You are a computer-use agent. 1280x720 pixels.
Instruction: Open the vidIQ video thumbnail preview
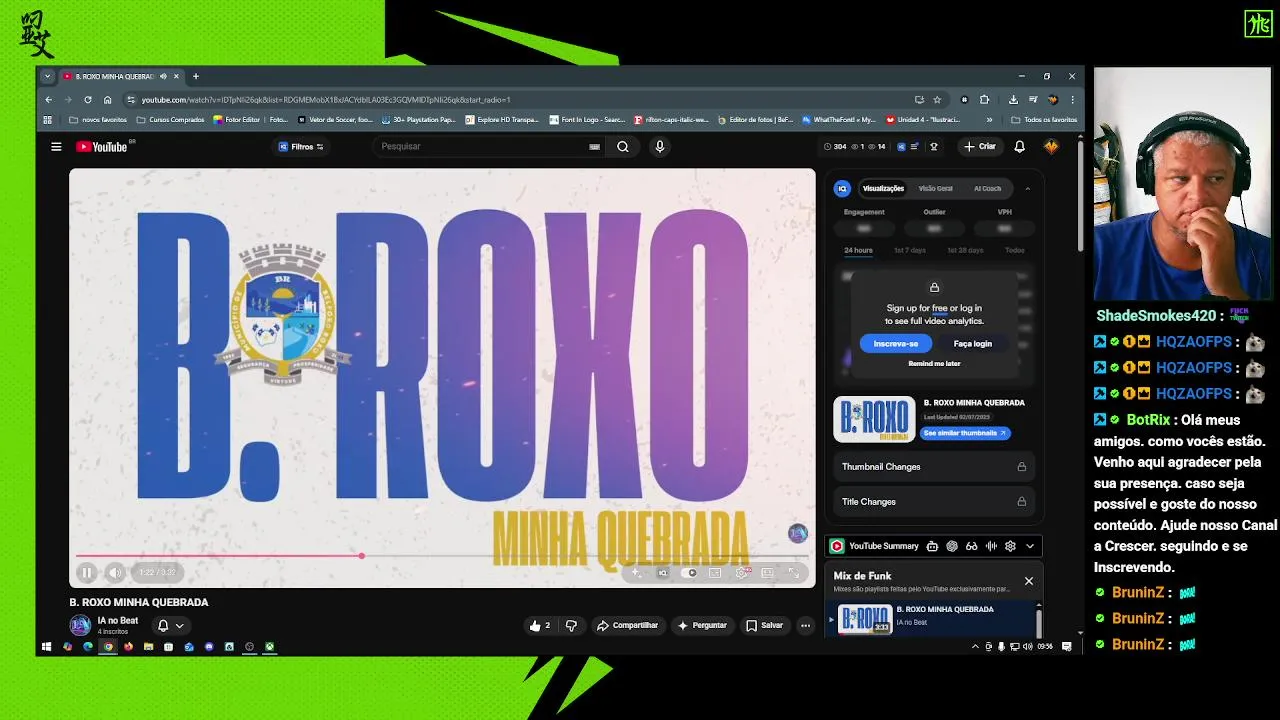click(874, 420)
